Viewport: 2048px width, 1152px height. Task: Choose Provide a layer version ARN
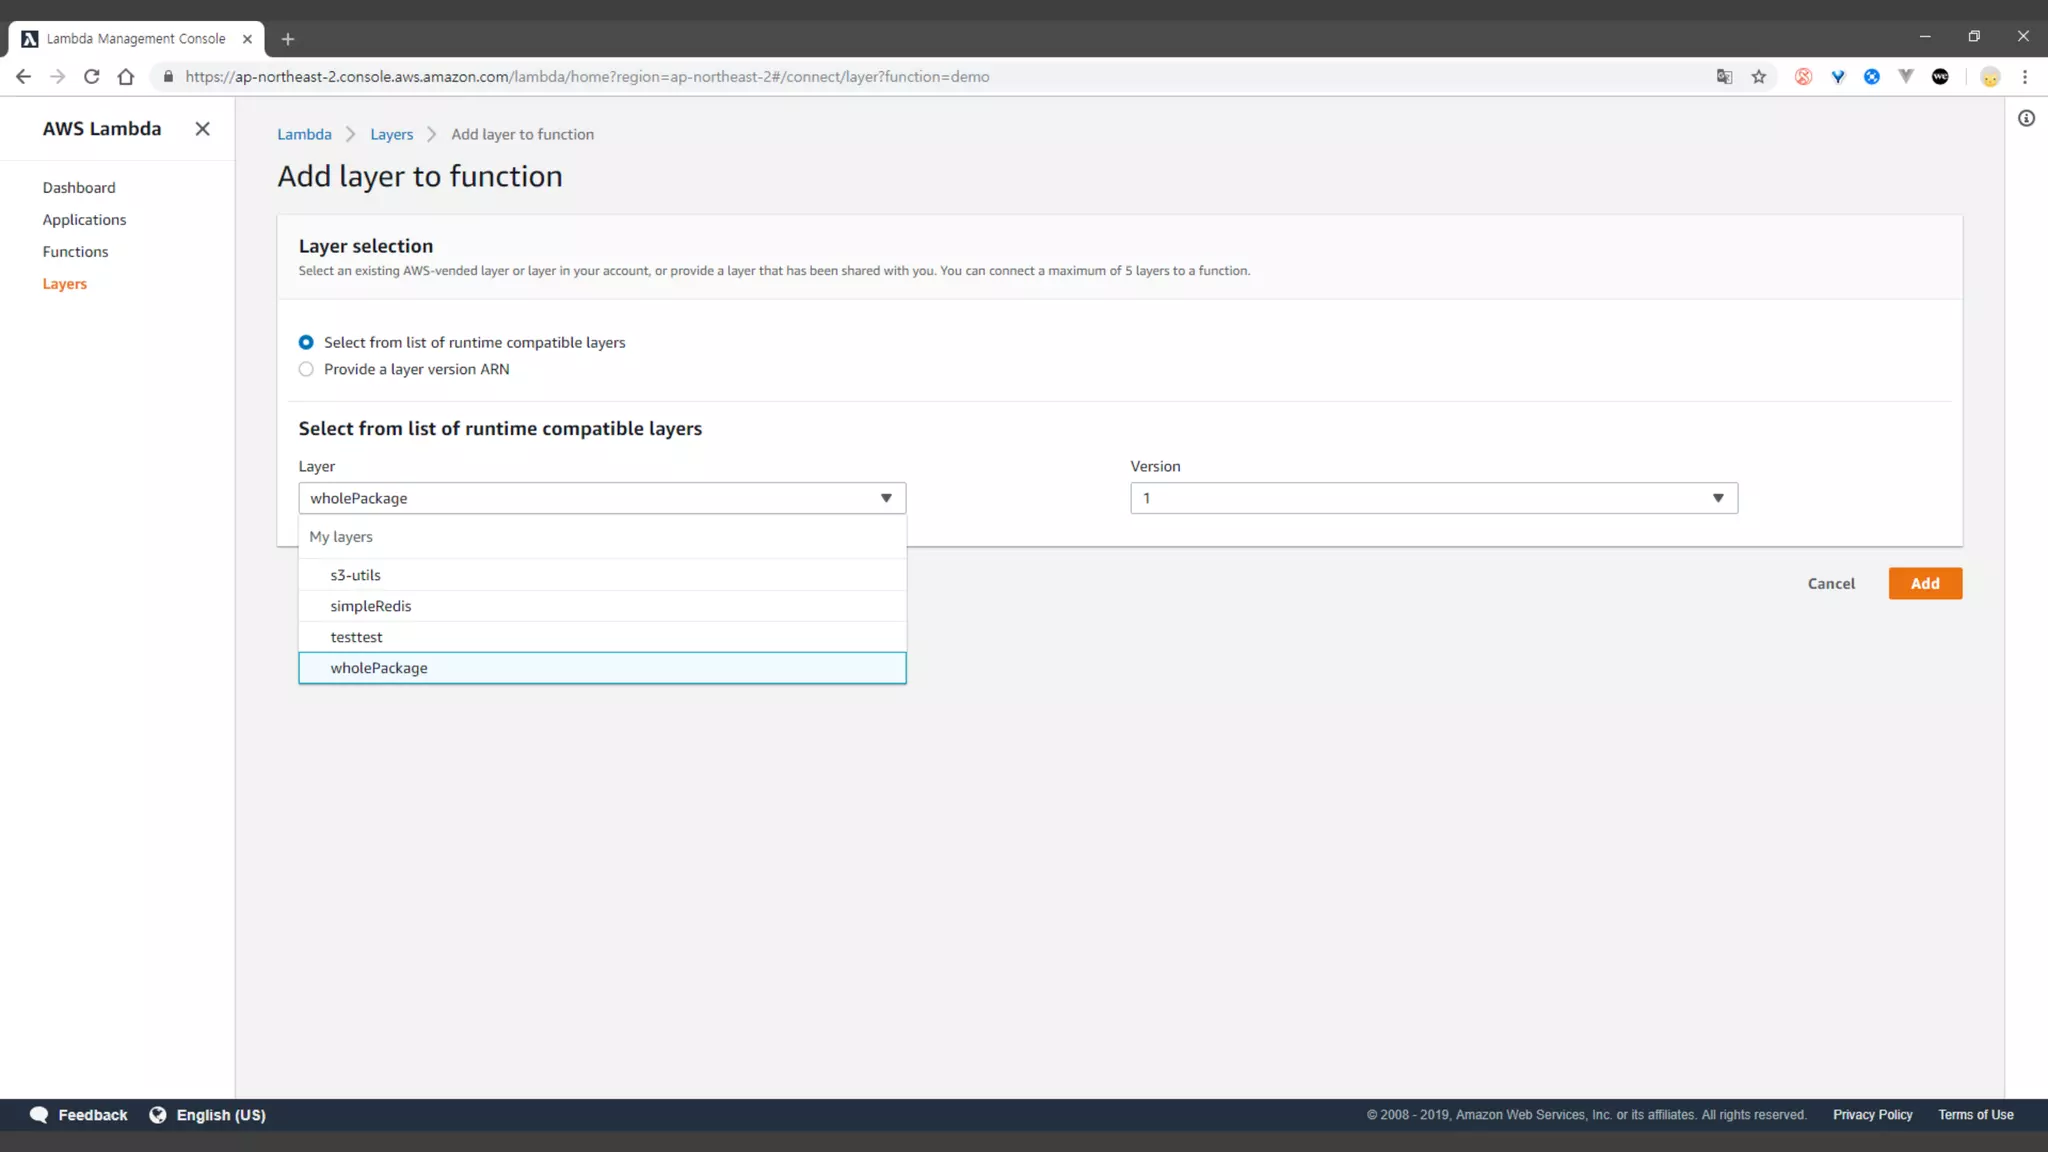click(306, 370)
